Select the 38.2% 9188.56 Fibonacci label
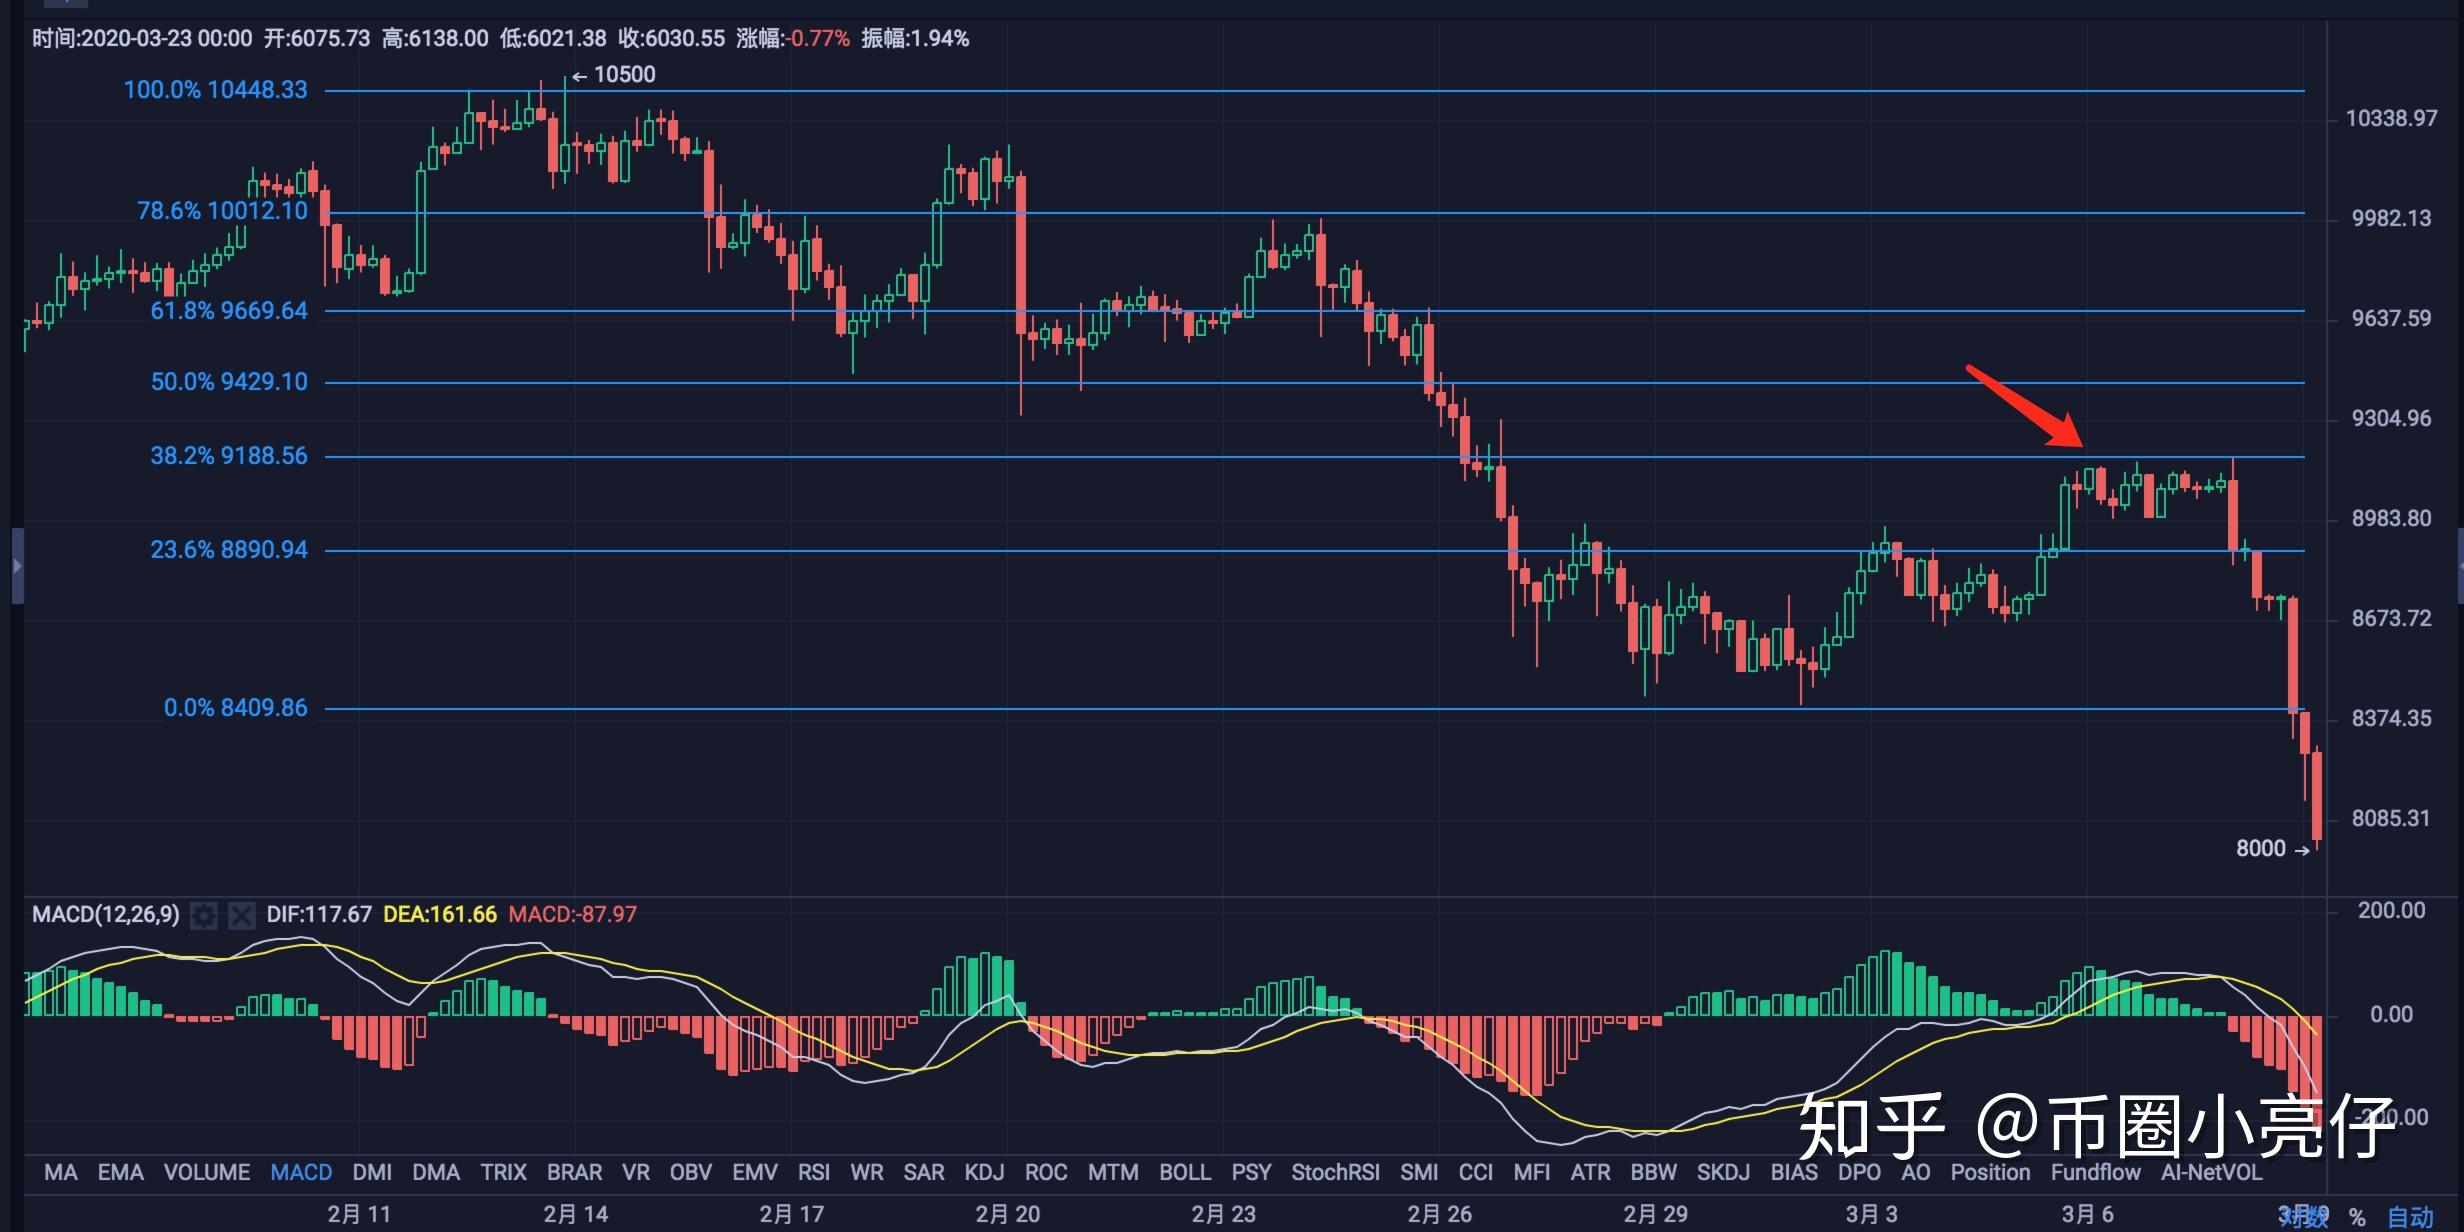Screen dimensions: 2464x1232 pyautogui.click(x=229, y=456)
